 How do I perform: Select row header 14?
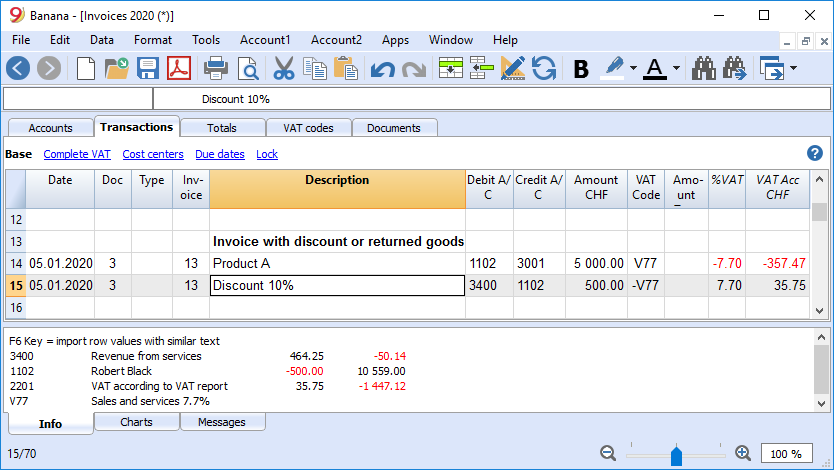tap(16, 264)
